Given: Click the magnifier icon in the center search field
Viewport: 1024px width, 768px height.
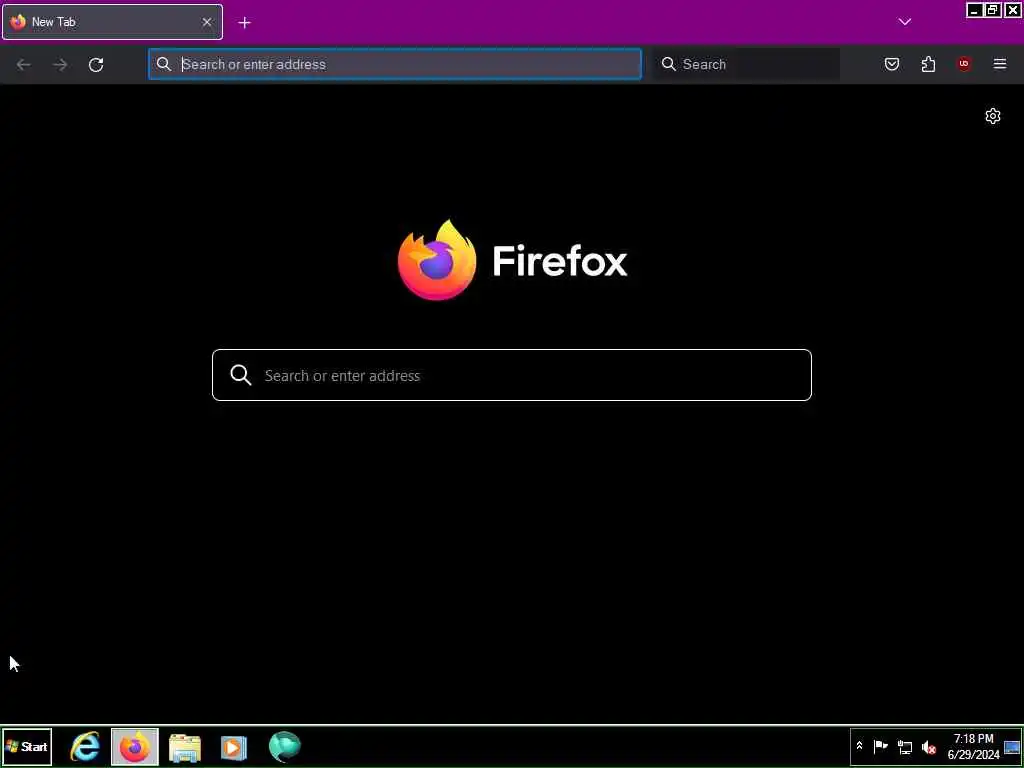Looking at the screenshot, I should click(x=241, y=375).
